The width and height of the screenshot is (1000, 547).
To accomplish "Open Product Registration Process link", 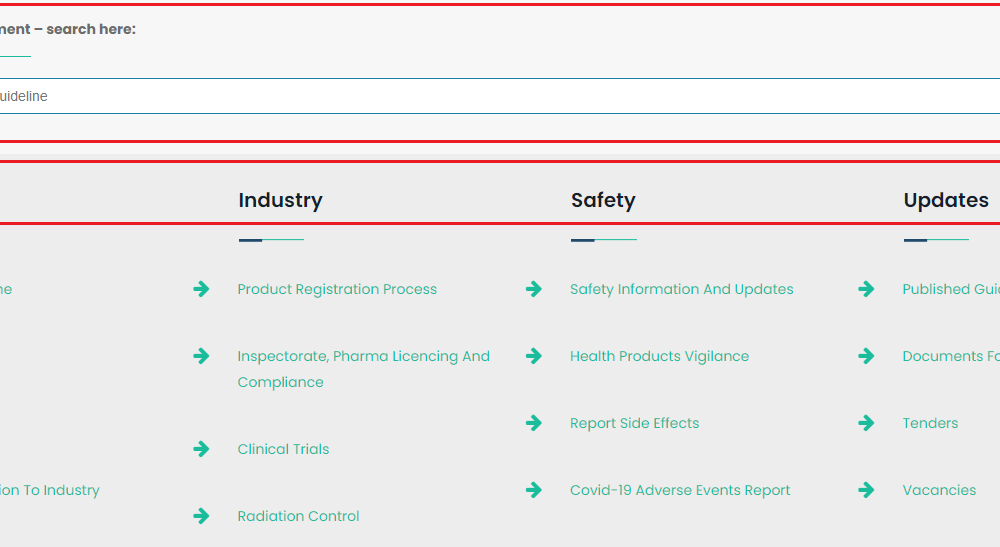I will point(337,289).
